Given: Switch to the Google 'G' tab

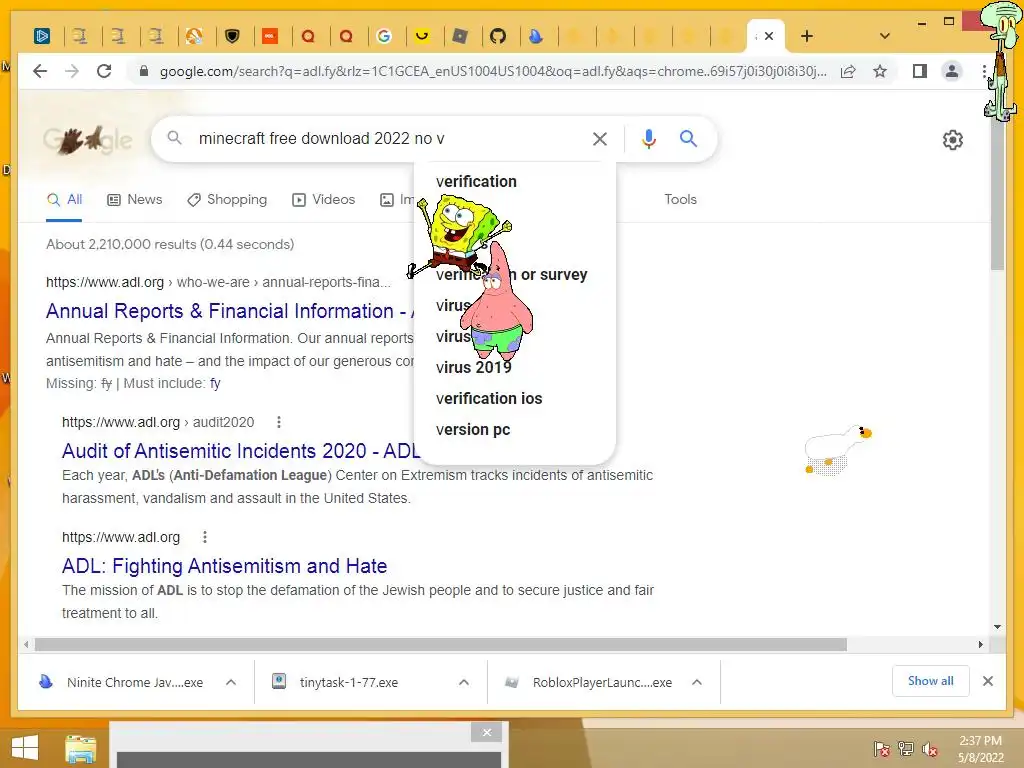Looking at the screenshot, I should (x=384, y=36).
